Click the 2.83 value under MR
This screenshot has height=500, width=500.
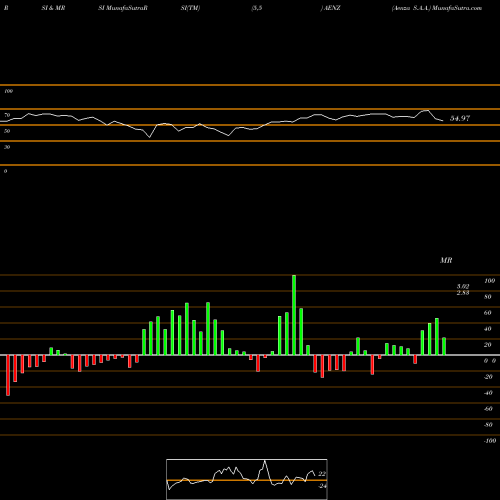click(463, 293)
